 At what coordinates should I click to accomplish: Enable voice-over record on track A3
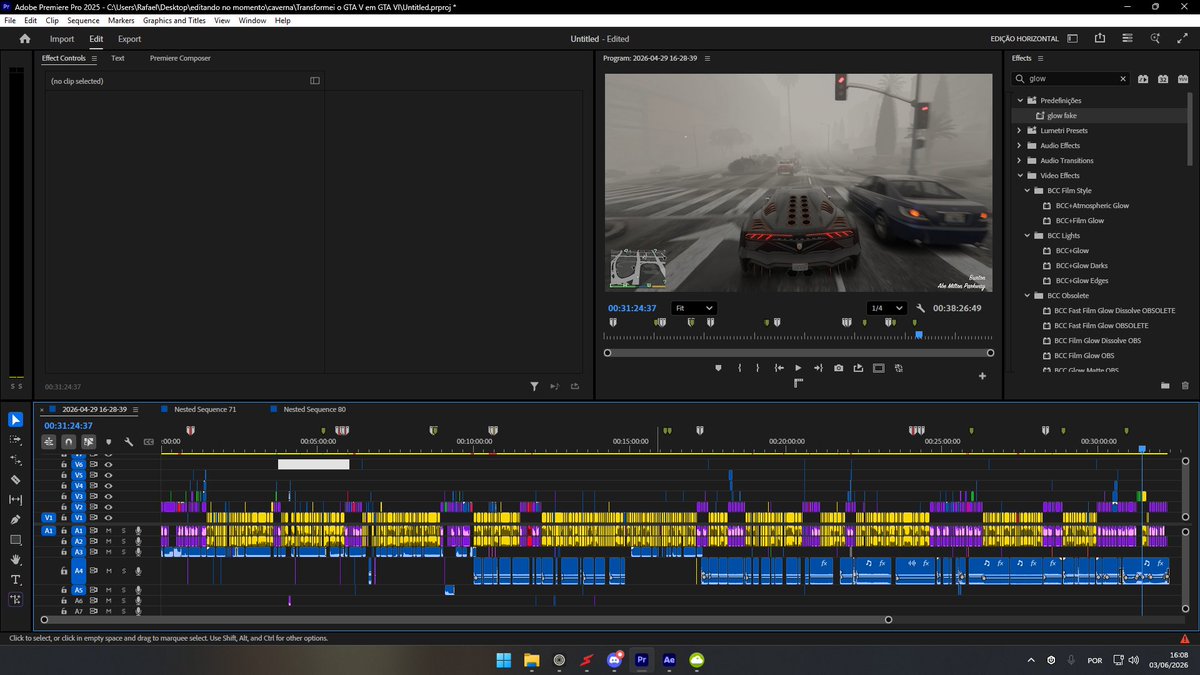point(138,552)
